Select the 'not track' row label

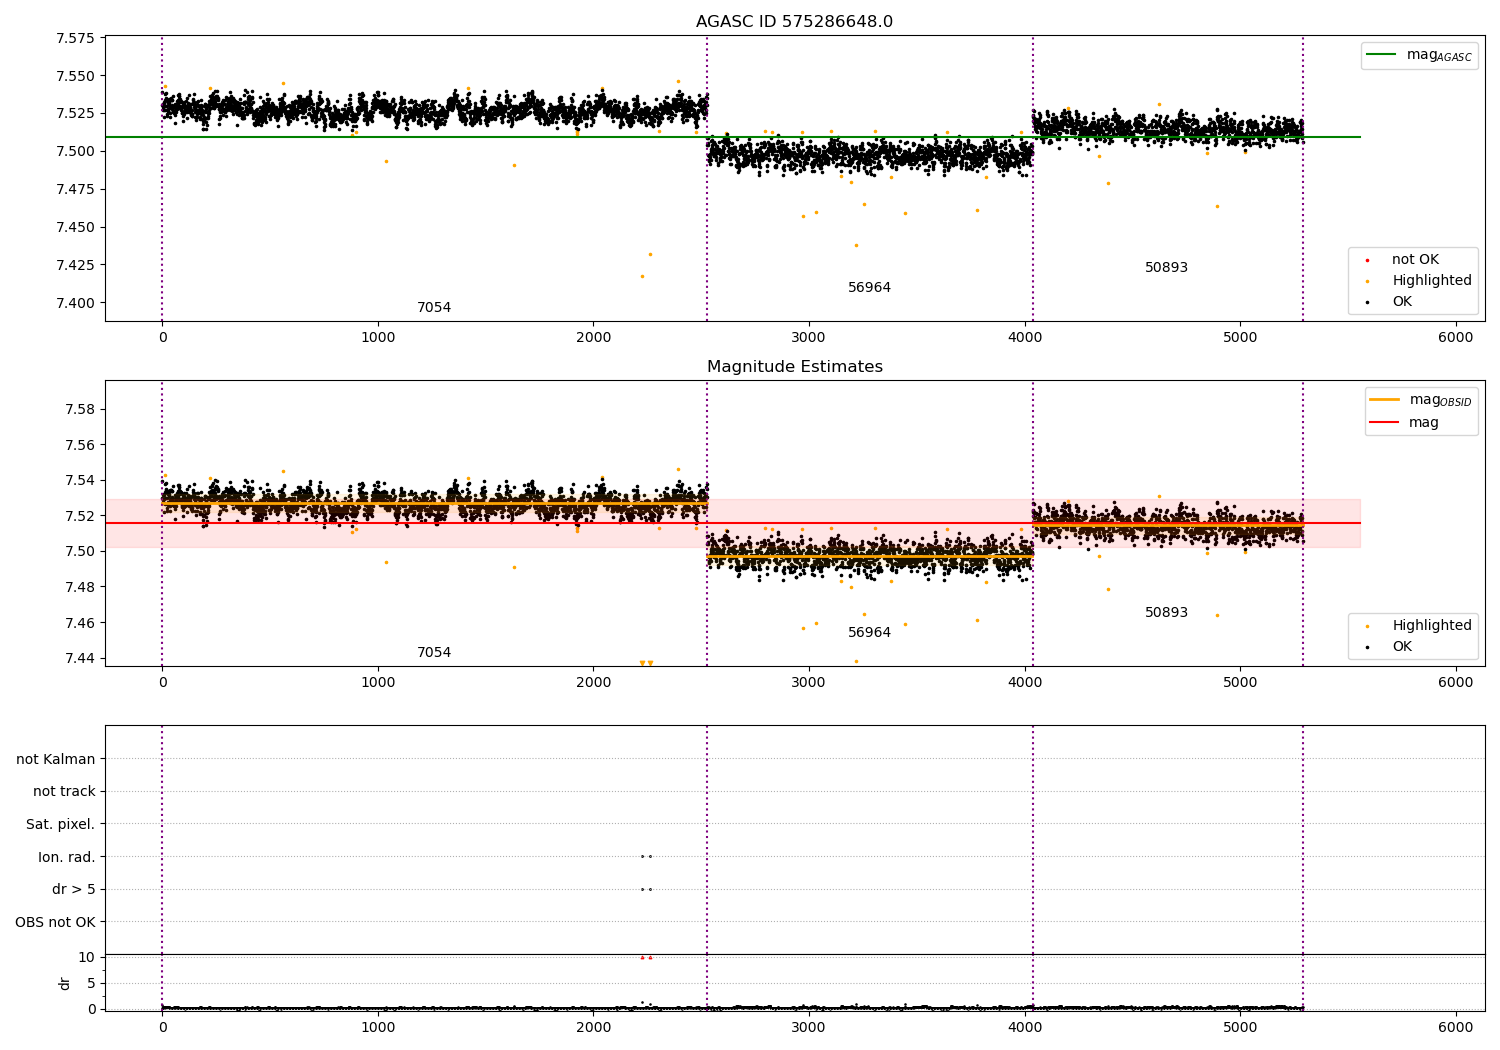click(64, 792)
